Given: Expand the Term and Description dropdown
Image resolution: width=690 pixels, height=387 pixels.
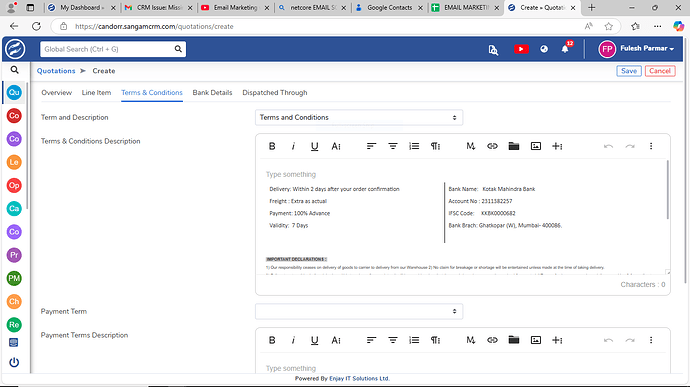Looking at the screenshot, I should pyautogui.click(x=359, y=118).
